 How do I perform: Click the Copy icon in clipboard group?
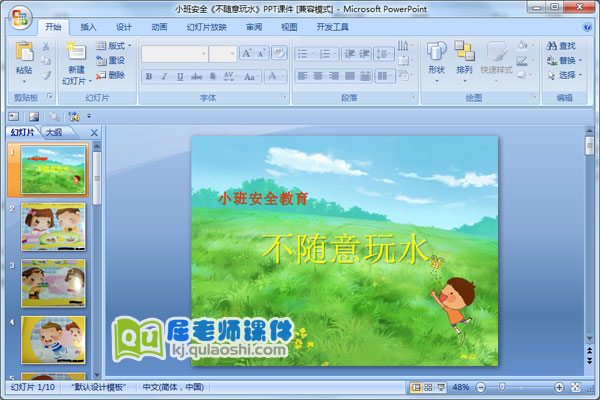(46, 60)
